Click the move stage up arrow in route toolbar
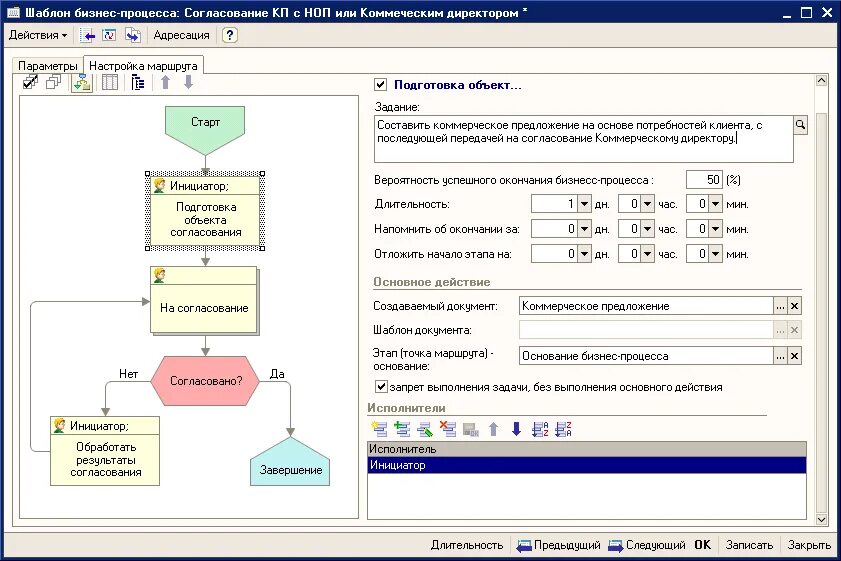Image resolution: width=841 pixels, height=561 pixels. coord(165,82)
